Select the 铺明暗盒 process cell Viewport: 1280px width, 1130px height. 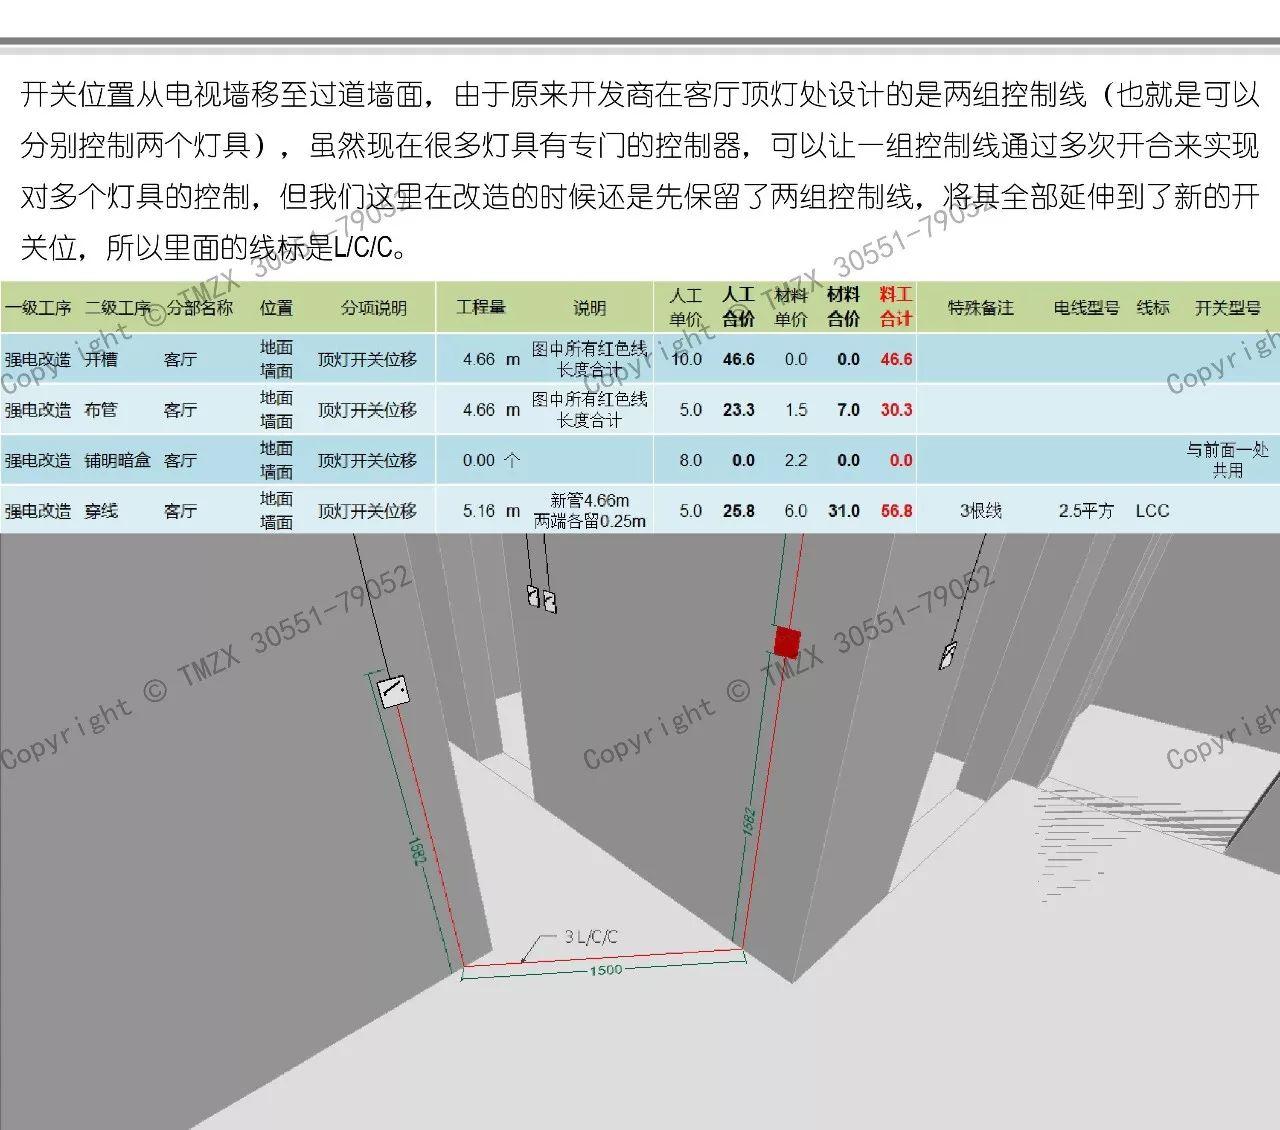pyautogui.click(x=117, y=461)
